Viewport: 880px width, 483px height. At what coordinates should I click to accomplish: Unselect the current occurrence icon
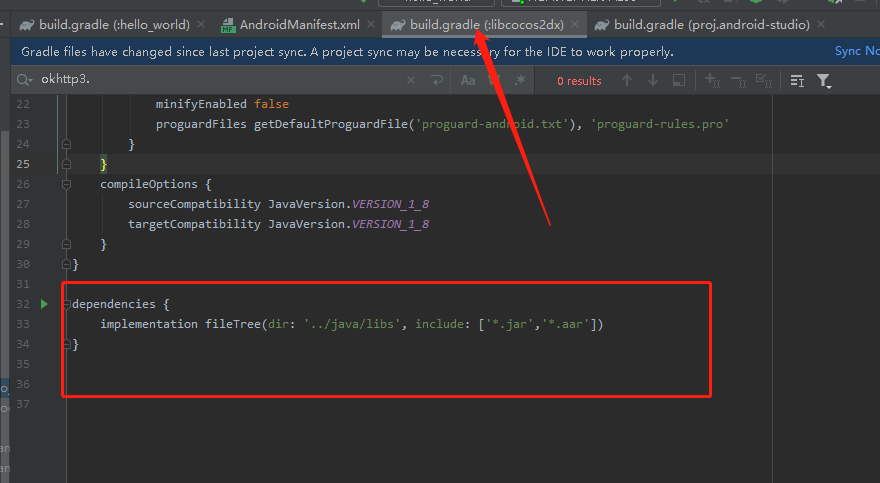739,81
